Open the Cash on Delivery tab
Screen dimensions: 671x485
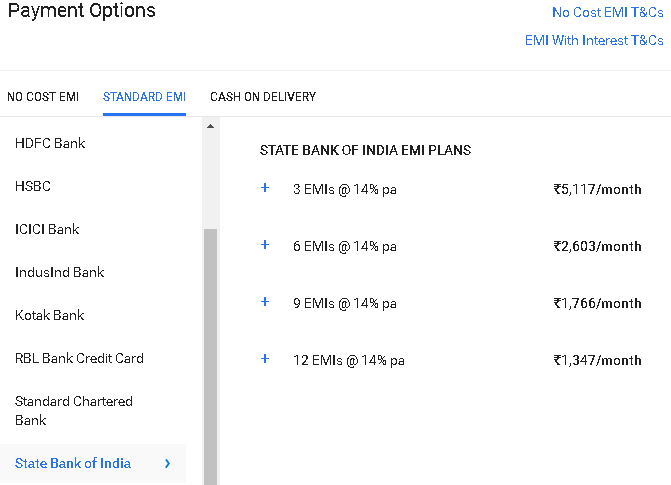tap(263, 97)
